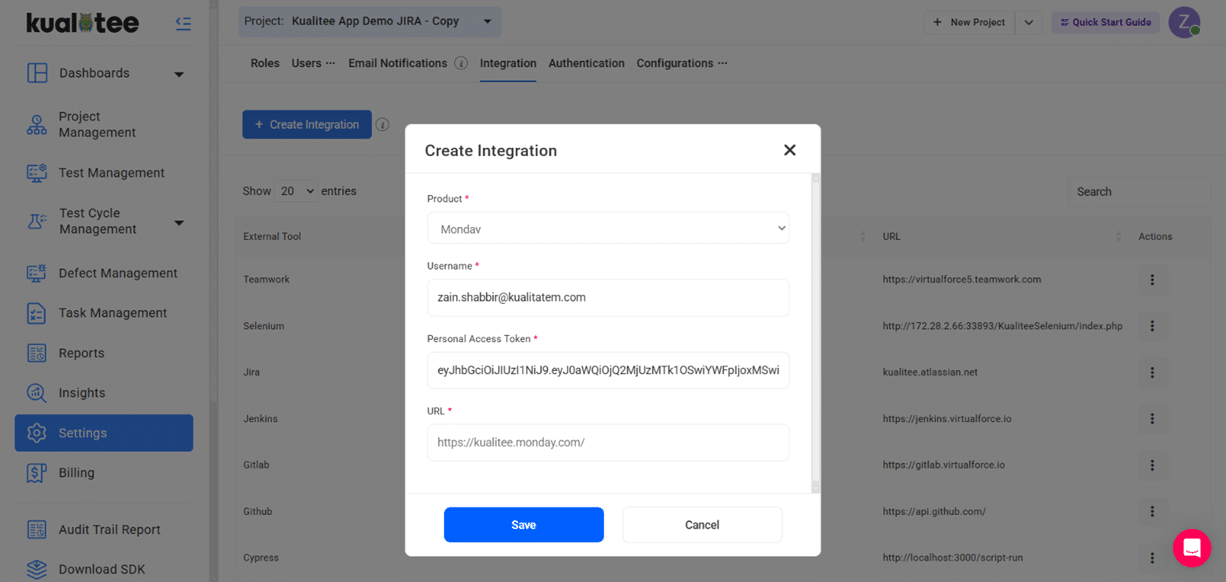The image size is (1226, 582).
Task: Open the Product dropdown
Action: tap(608, 229)
